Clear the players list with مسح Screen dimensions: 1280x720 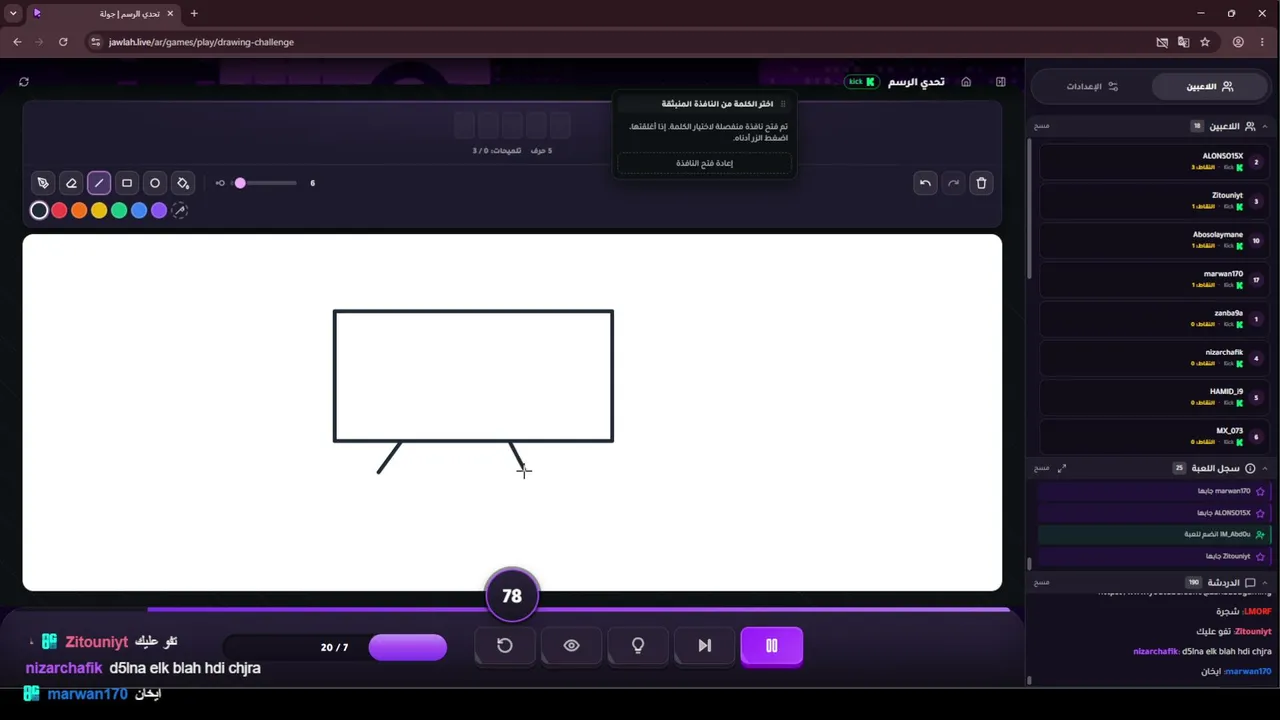tap(1041, 126)
